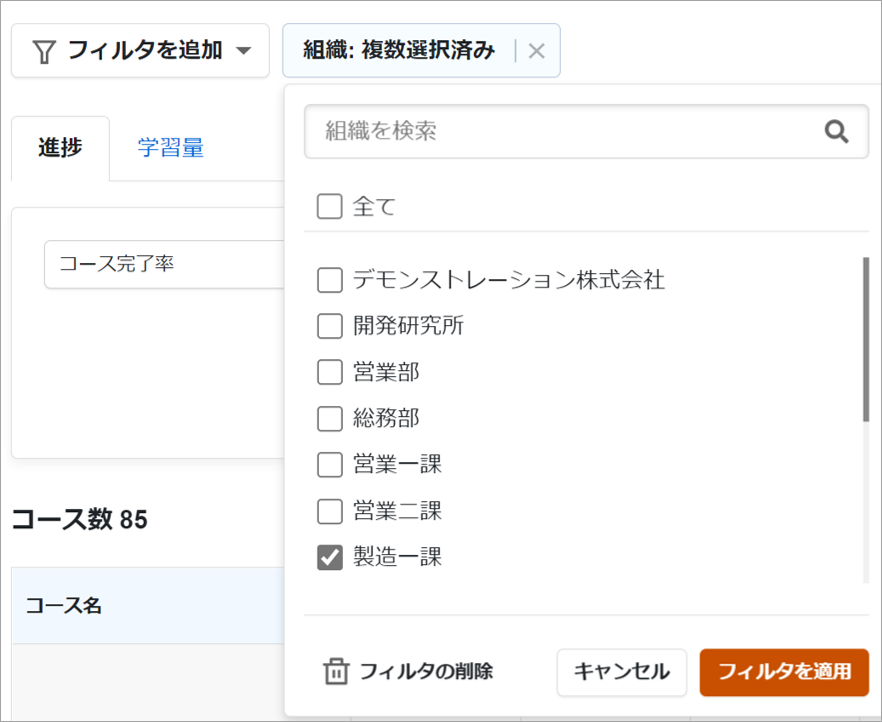882x722 pixels.
Task: Click the 組織を検索 search field
Action: click(586, 131)
